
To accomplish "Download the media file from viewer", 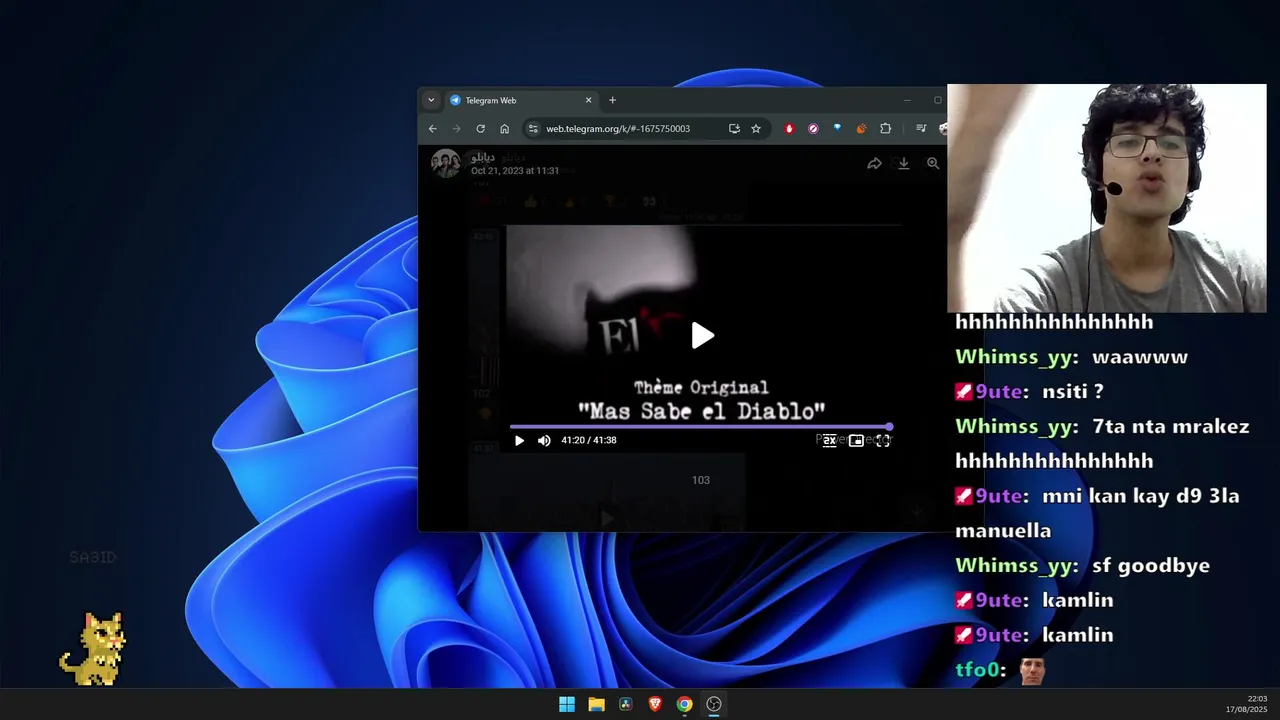I will click(903, 163).
